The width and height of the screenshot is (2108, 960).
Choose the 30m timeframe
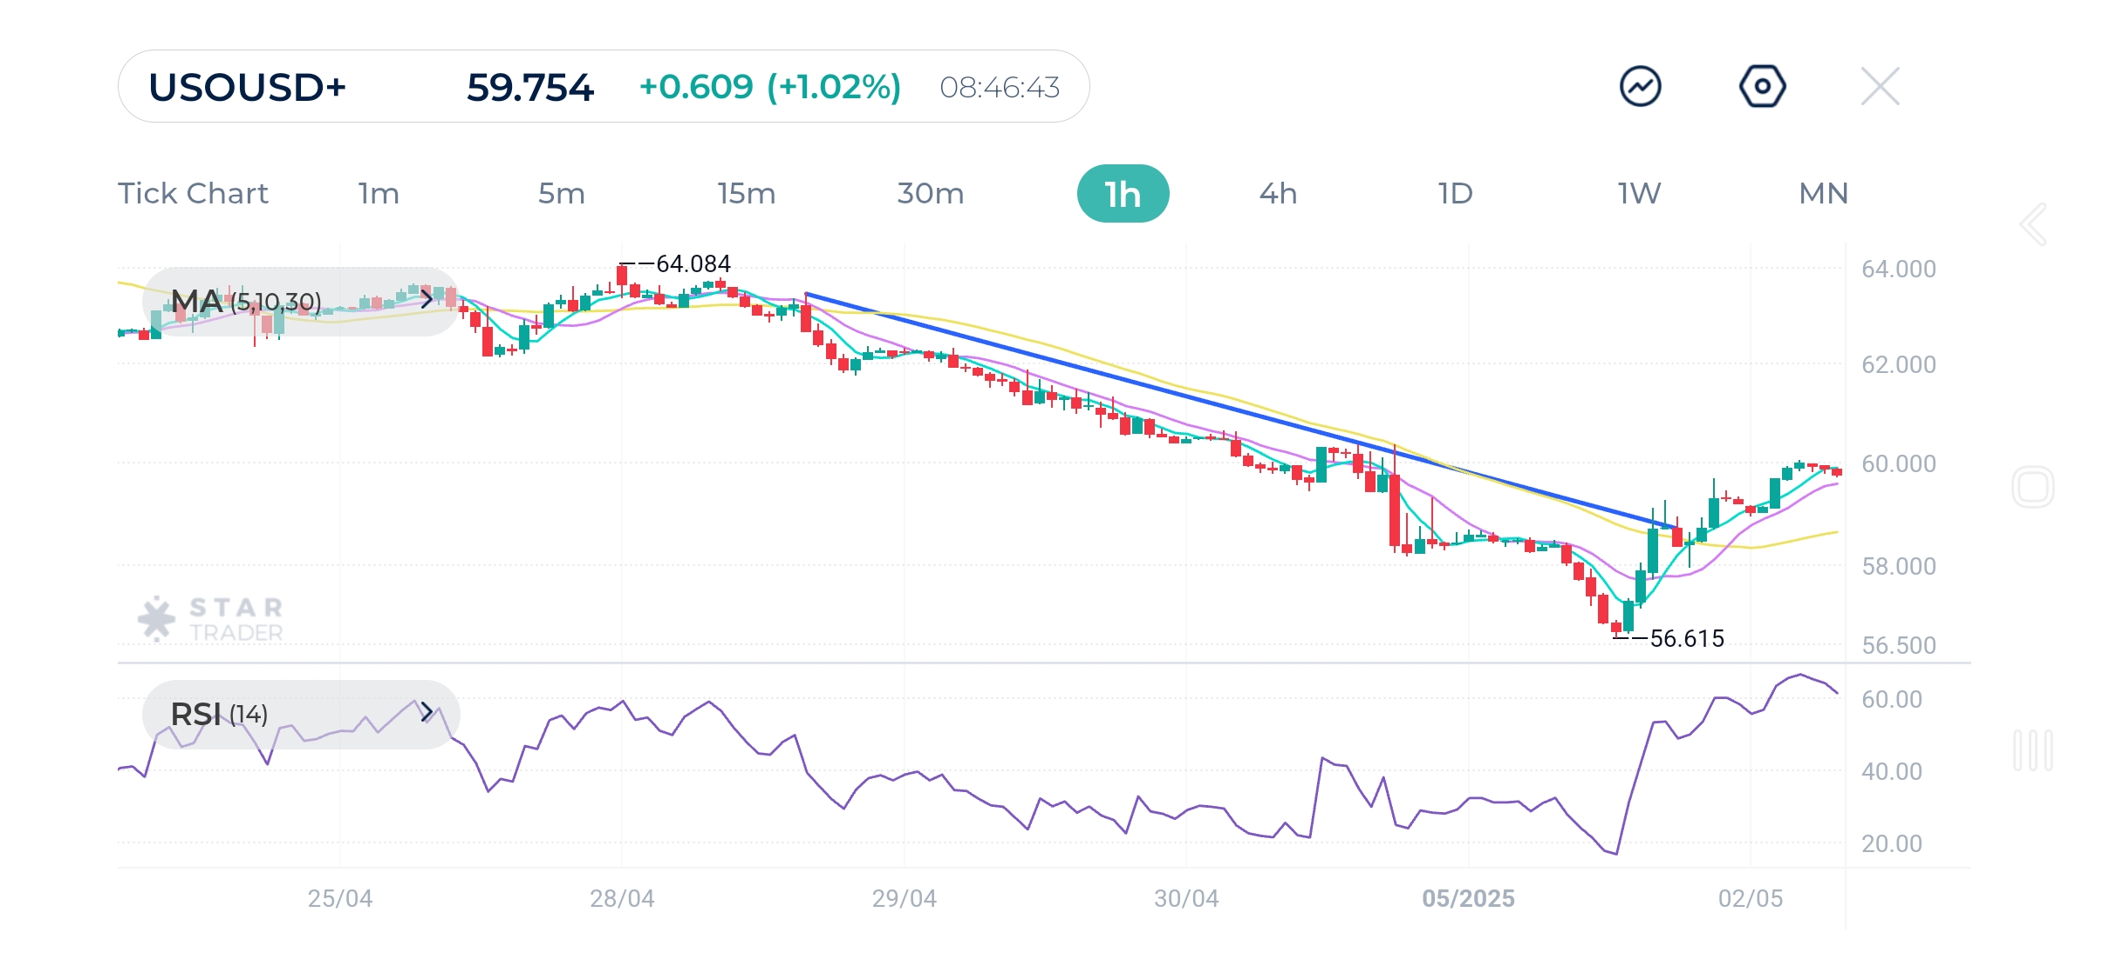(x=930, y=193)
